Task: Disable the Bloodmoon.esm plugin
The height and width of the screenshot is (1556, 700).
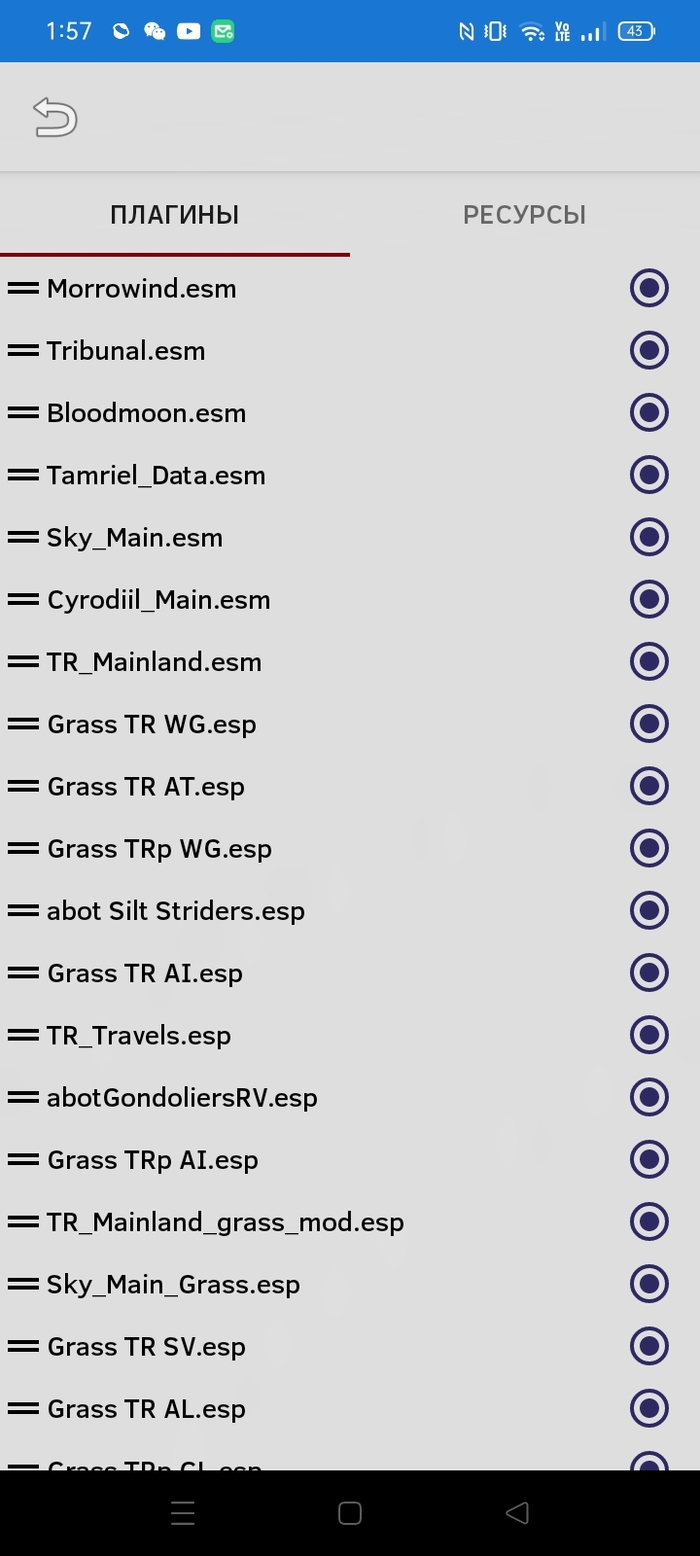Action: tap(649, 413)
